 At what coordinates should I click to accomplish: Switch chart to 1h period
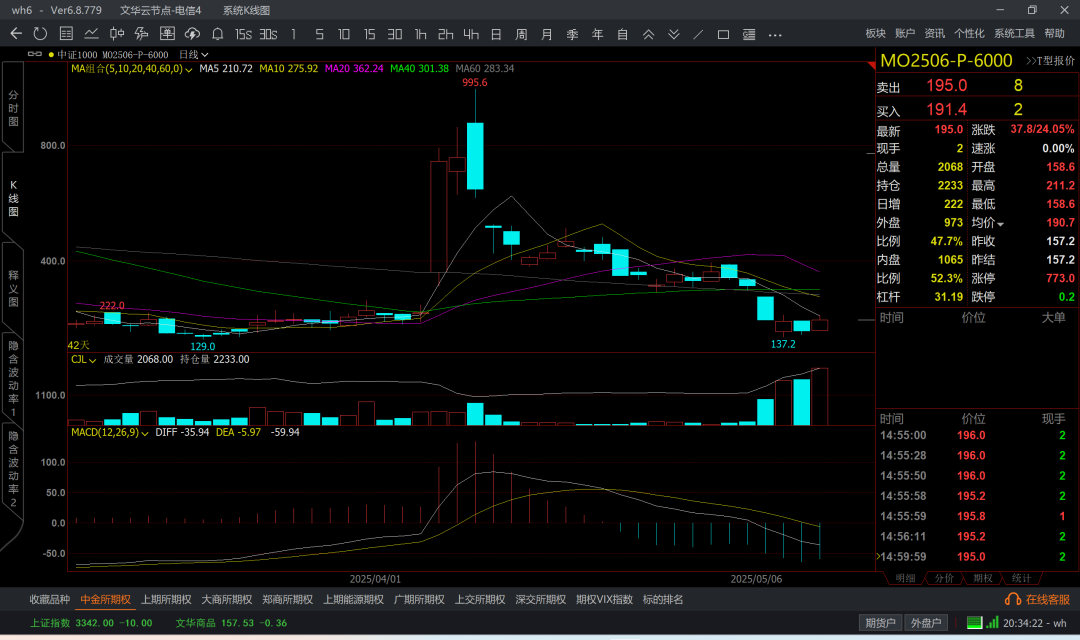(x=420, y=34)
